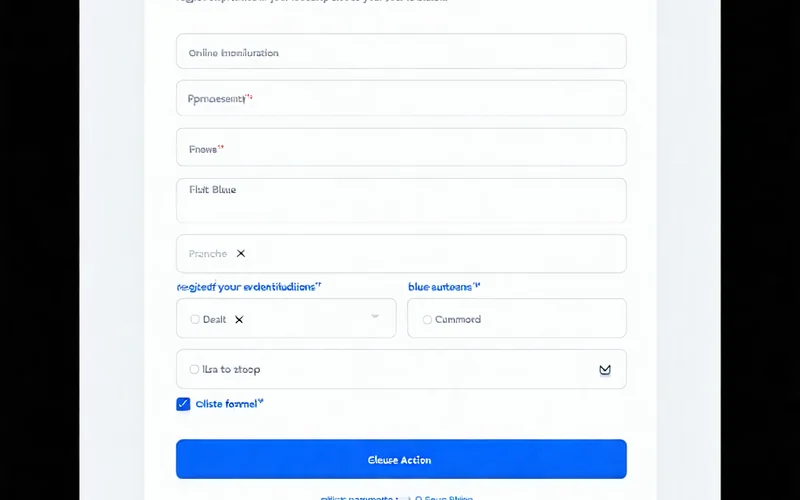800x500 pixels.
Task: Toggle the Cliste formel checkbox
Action: [183, 404]
